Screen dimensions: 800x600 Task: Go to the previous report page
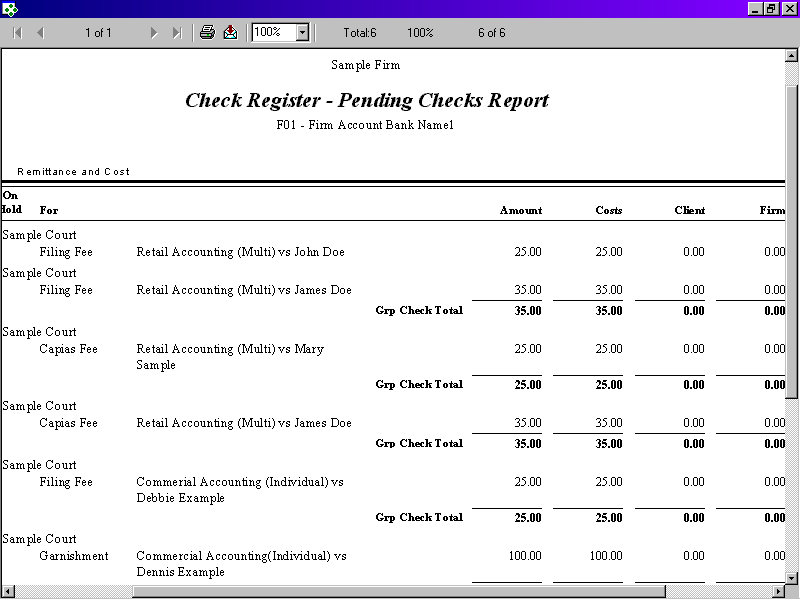coord(40,33)
